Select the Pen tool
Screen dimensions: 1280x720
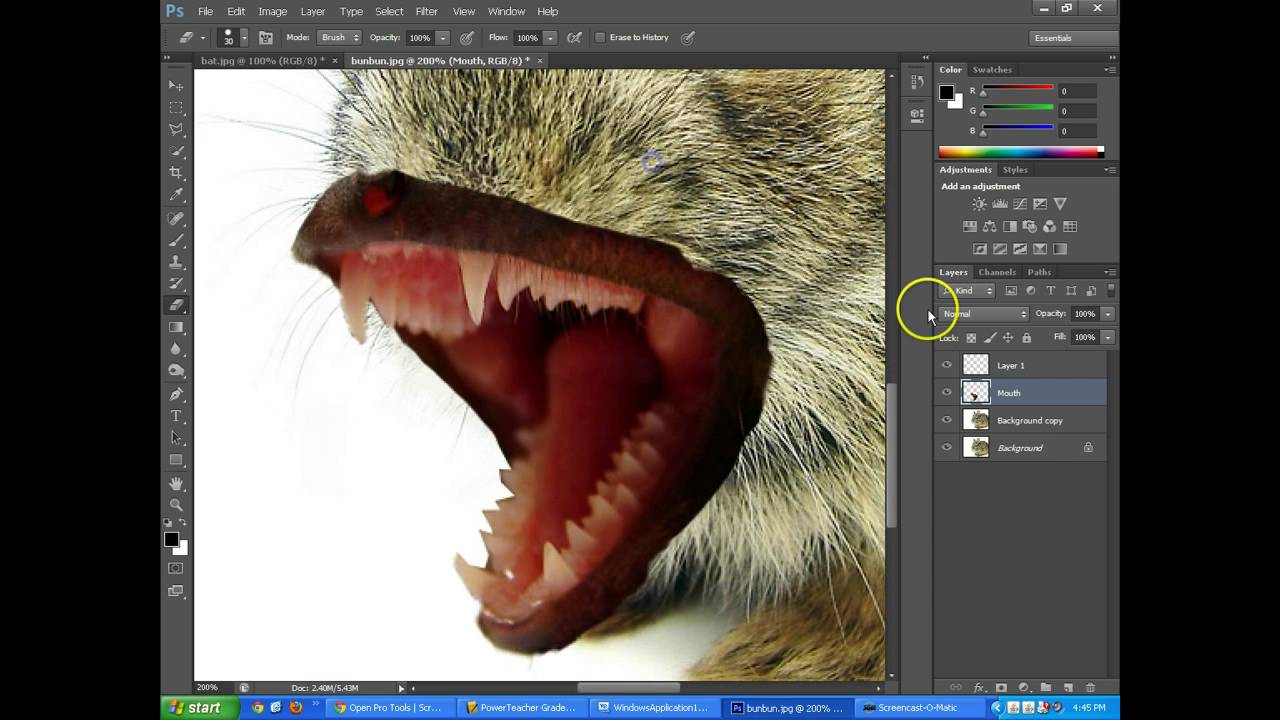[176, 394]
